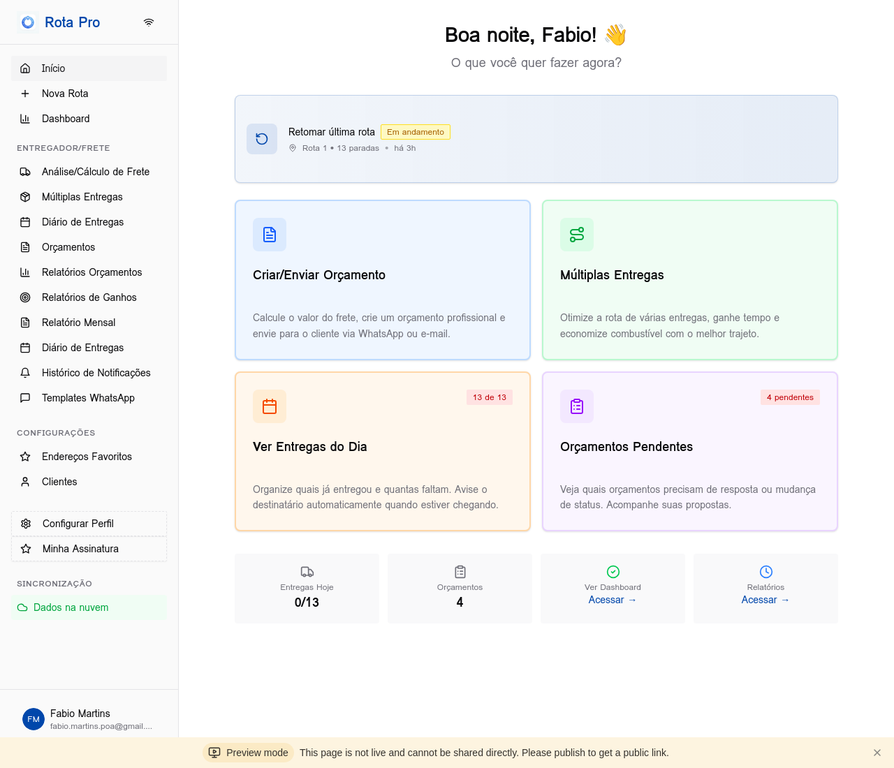The image size is (894, 768).
Task: Open the Fabio Martins profile avatar
Action: pyautogui.click(x=32, y=719)
